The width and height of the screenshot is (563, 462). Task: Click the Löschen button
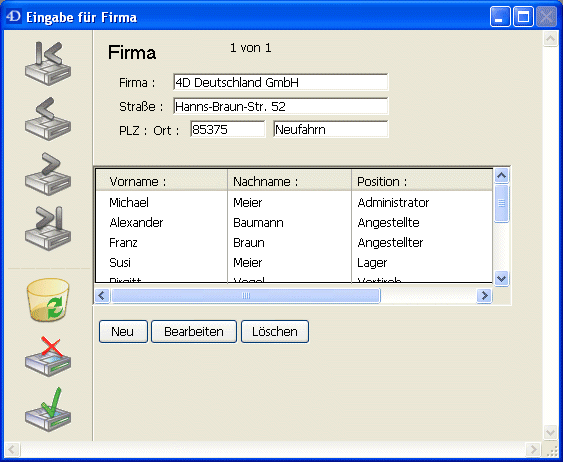pyautogui.click(x=275, y=331)
